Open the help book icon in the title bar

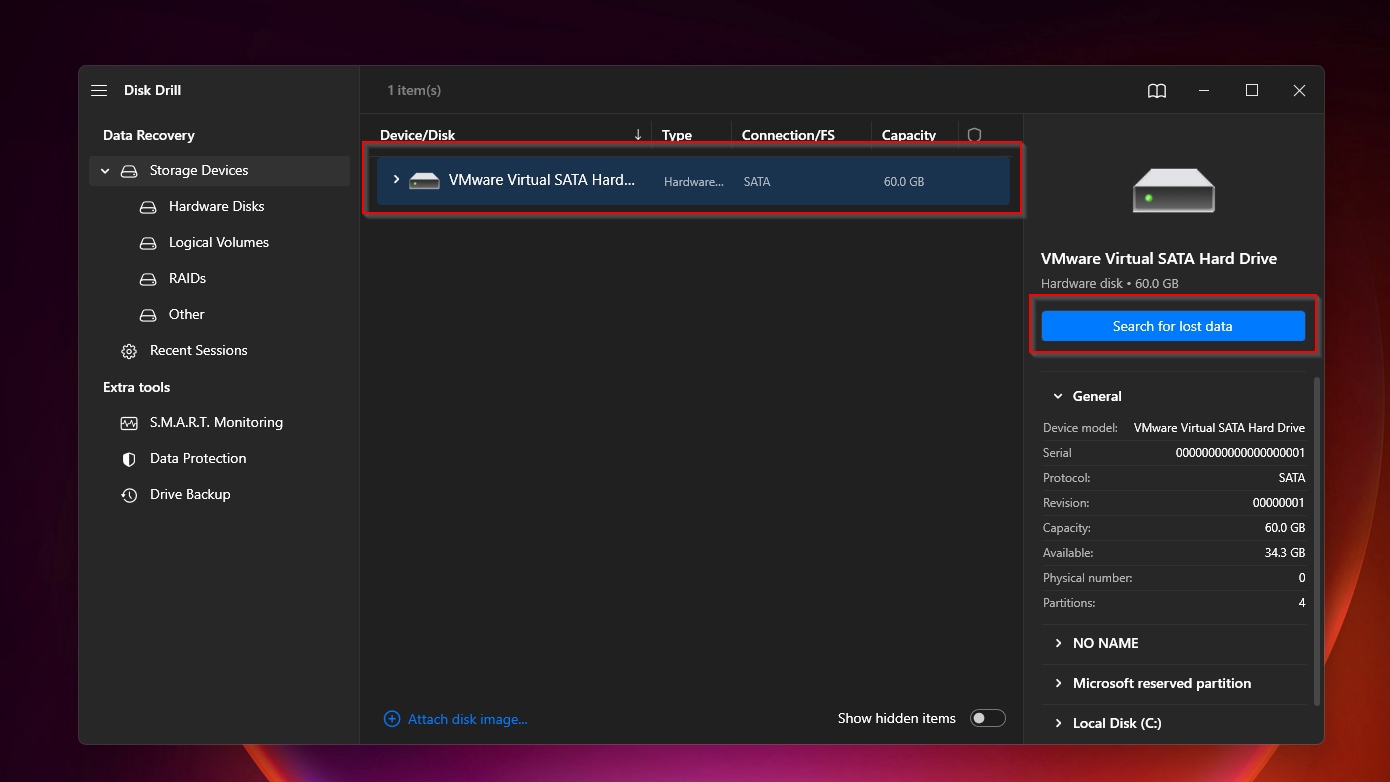point(1157,91)
